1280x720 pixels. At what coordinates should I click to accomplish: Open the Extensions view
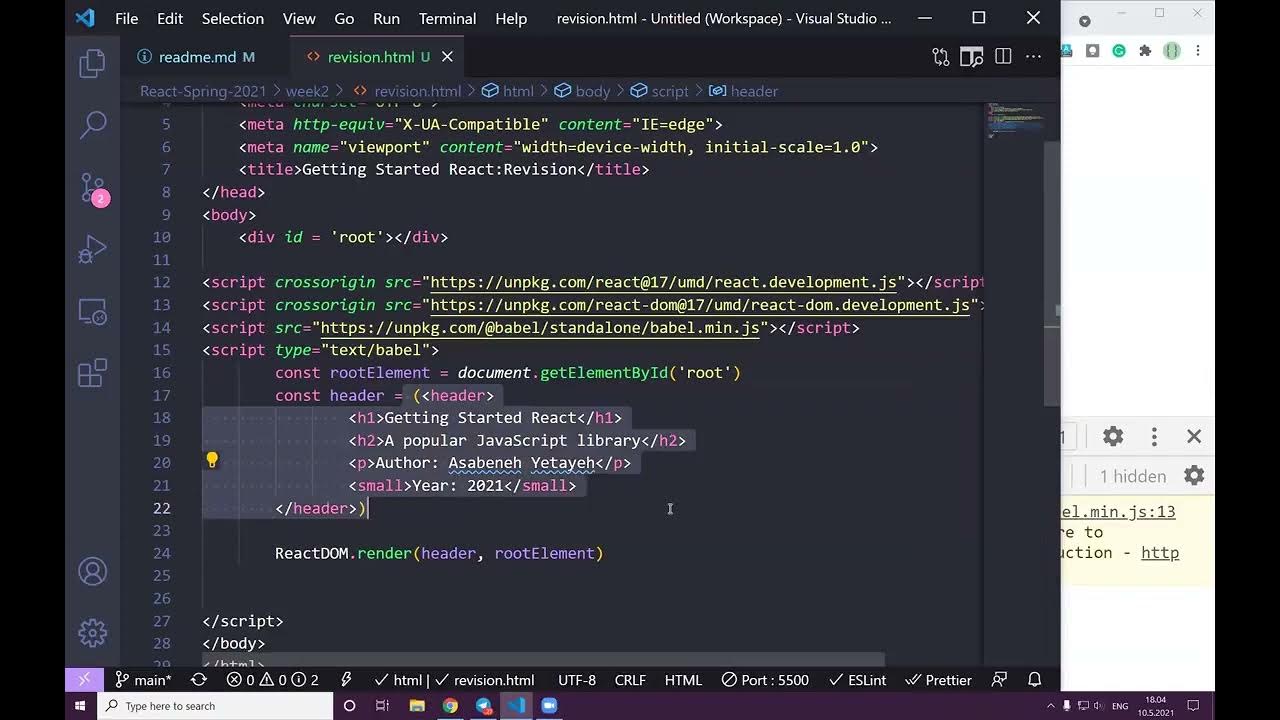click(x=93, y=373)
